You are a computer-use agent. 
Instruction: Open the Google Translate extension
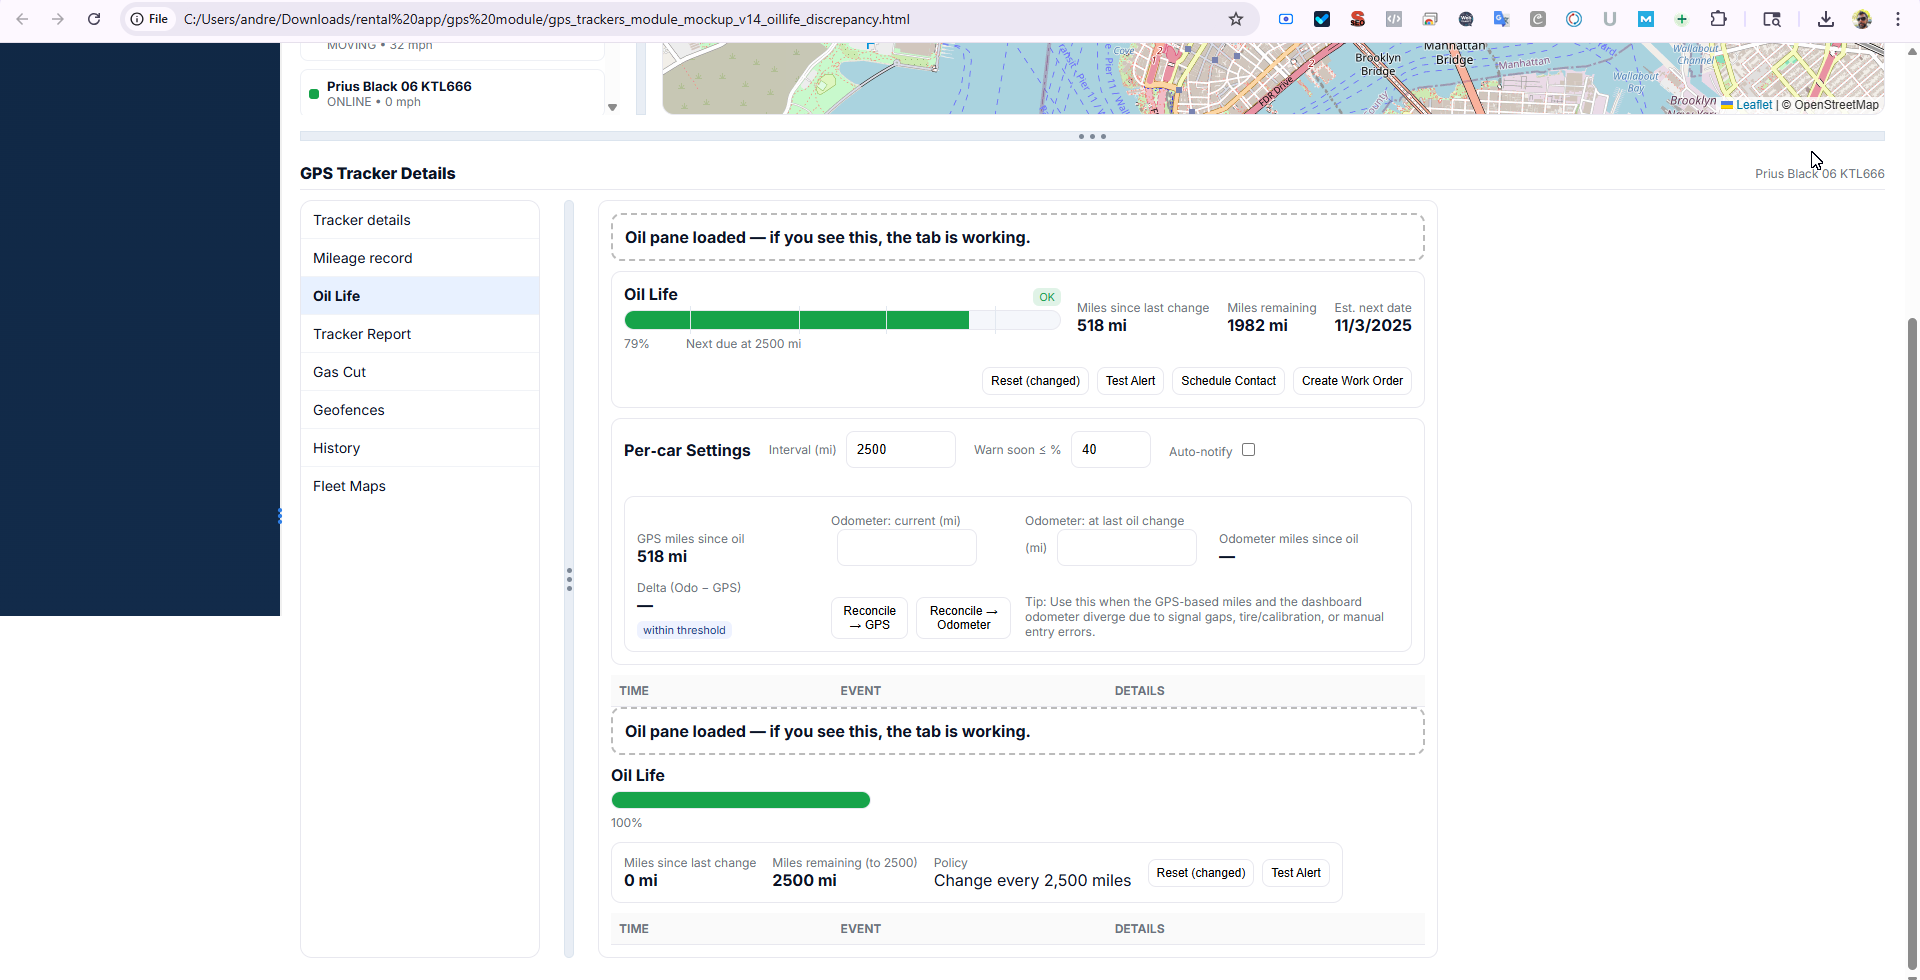point(1501,19)
